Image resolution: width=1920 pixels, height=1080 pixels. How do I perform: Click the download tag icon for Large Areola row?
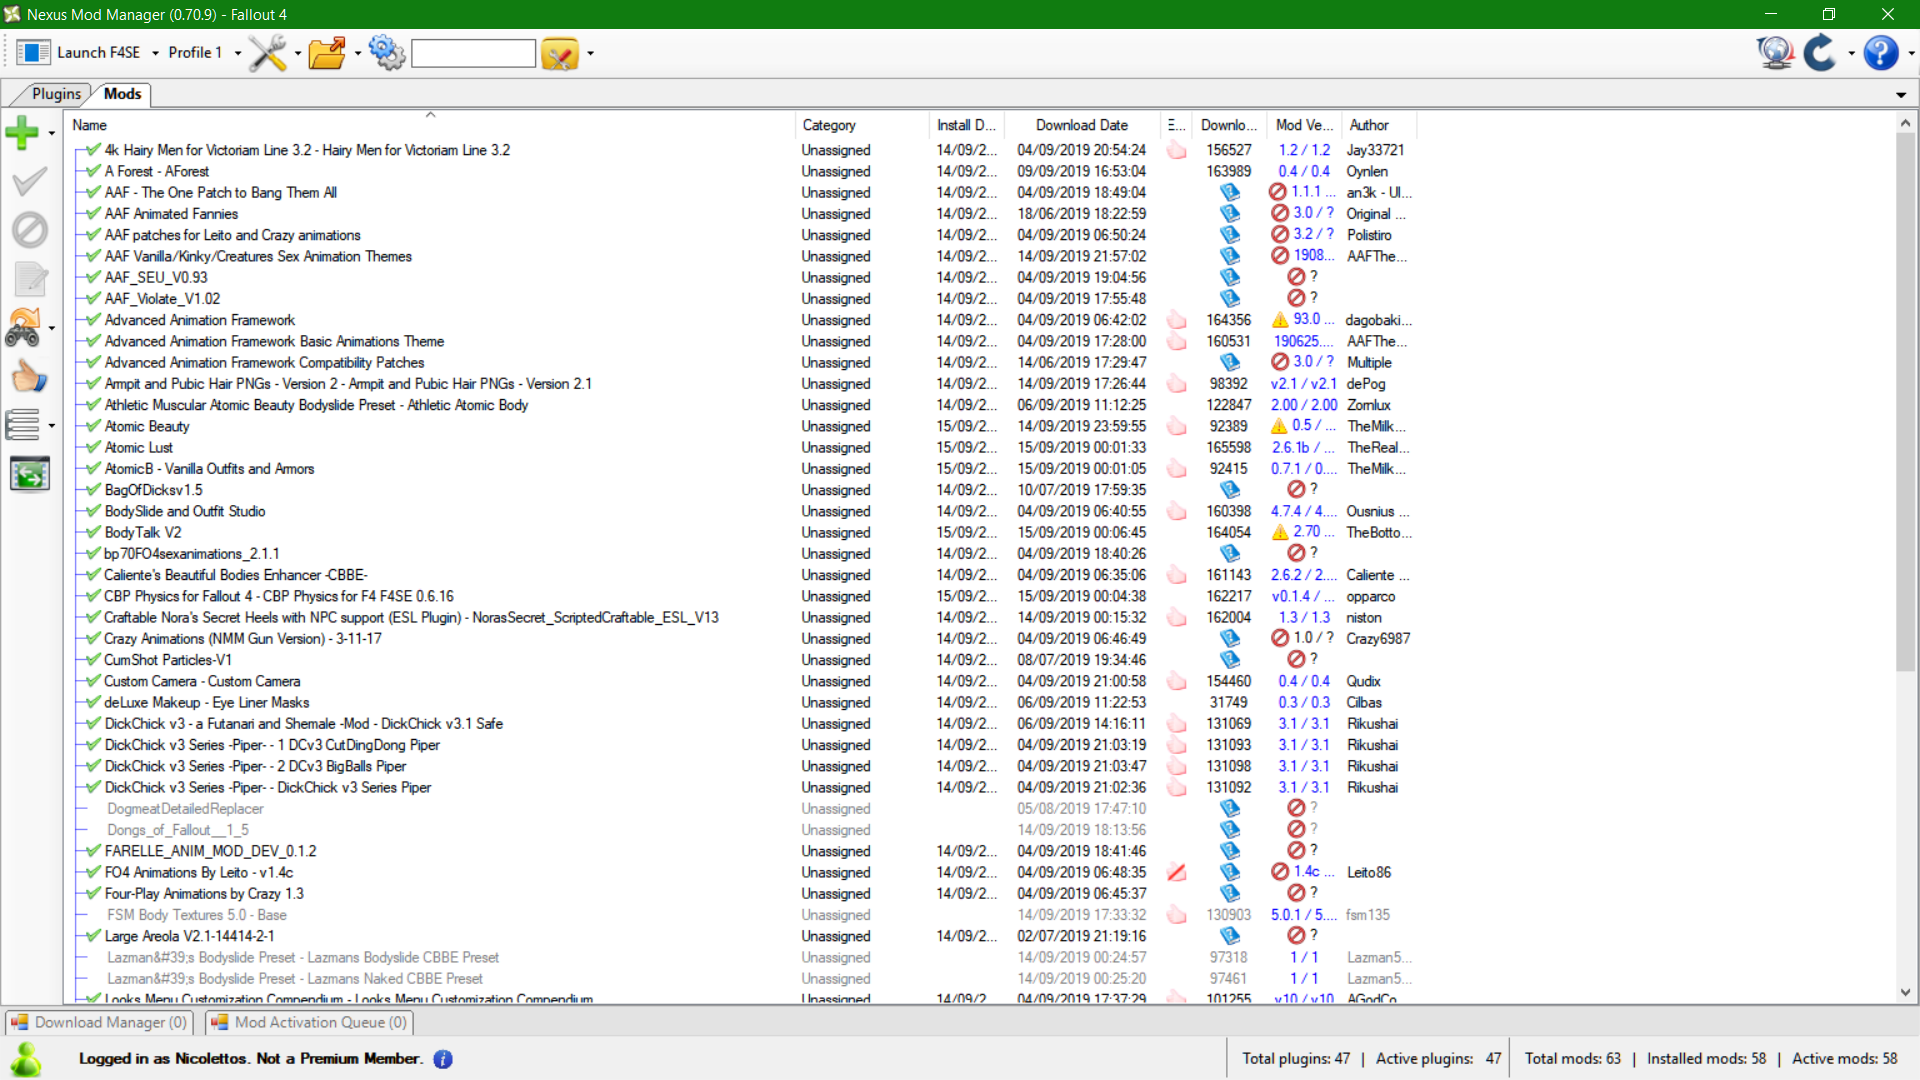(x=1229, y=936)
